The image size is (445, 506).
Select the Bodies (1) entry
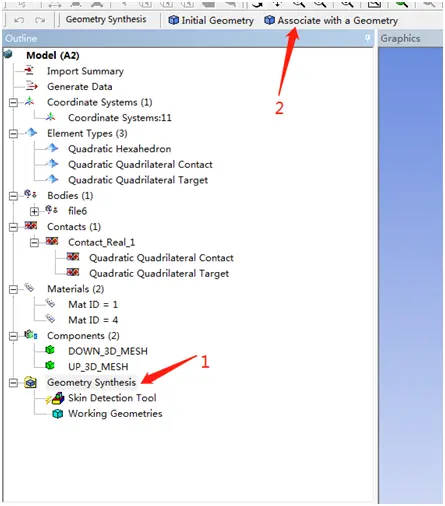70,195
